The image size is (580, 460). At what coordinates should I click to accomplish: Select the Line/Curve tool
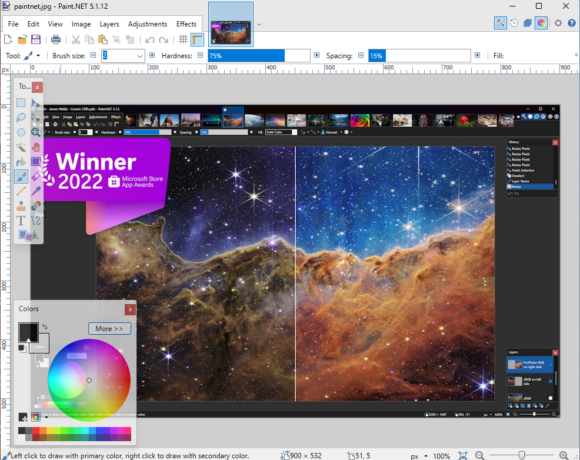[36, 221]
